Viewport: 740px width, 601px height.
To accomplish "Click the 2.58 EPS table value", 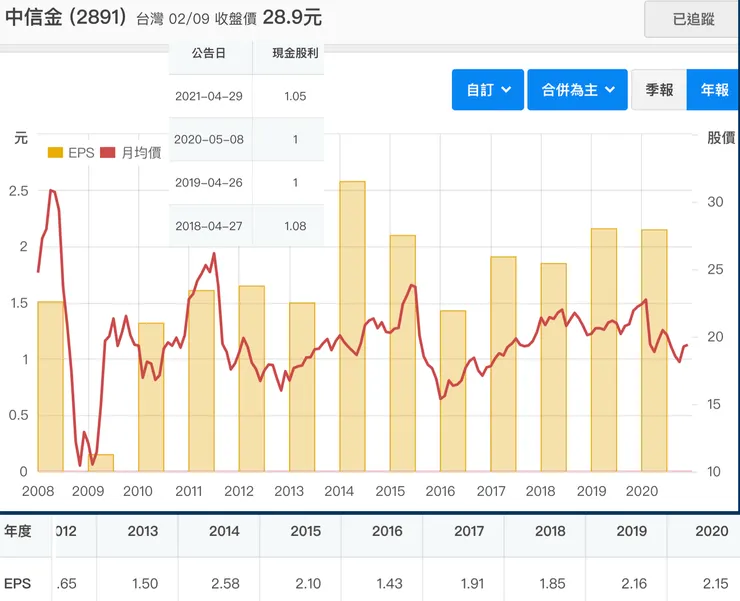I will tap(225, 584).
